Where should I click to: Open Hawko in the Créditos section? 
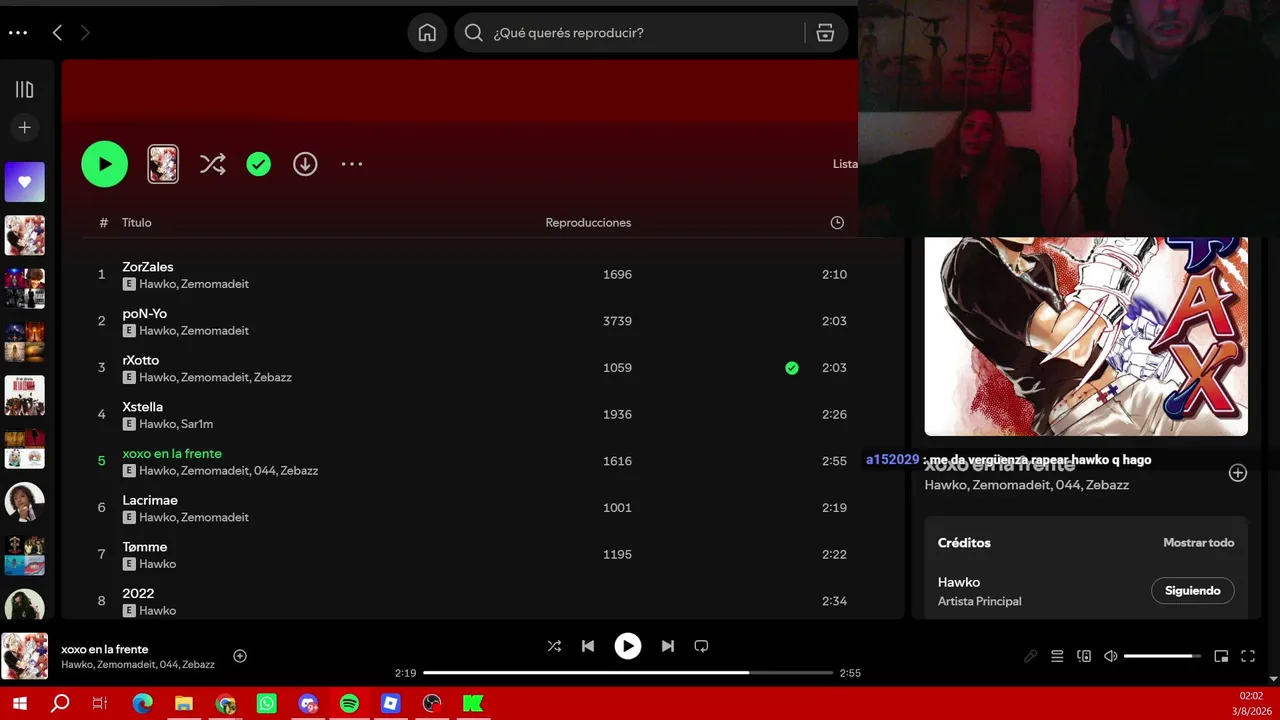pyautogui.click(x=959, y=582)
